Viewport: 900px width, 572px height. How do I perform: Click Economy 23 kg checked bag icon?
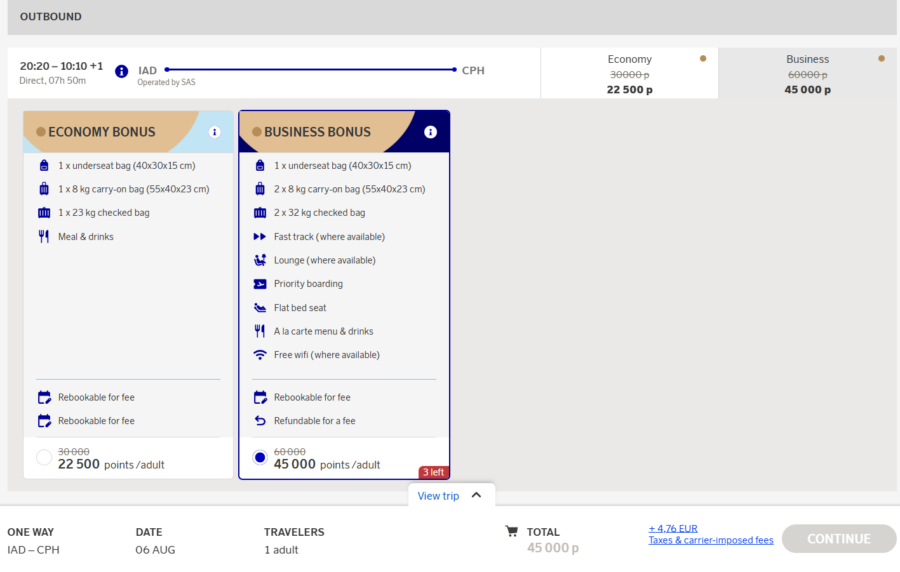pyautogui.click(x=44, y=213)
